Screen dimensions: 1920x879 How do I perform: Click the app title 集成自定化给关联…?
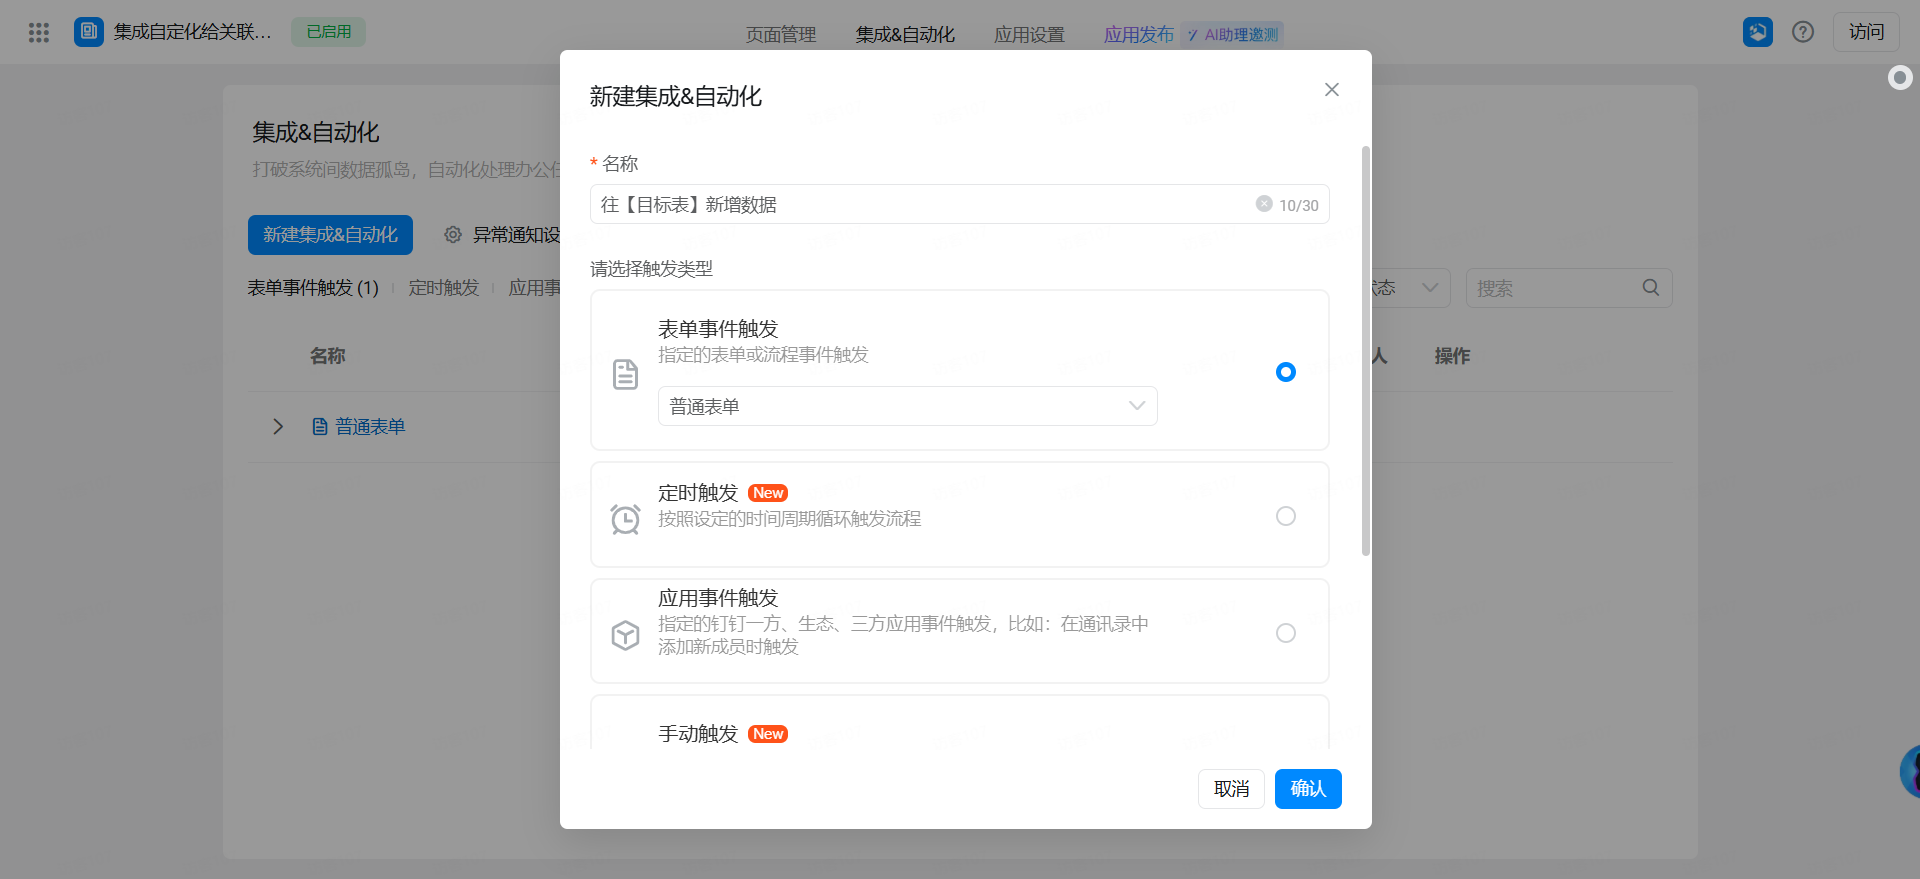[193, 32]
